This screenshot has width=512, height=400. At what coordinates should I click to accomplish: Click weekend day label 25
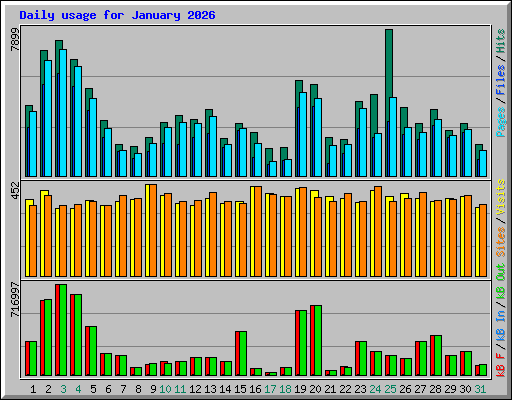click(x=390, y=389)
